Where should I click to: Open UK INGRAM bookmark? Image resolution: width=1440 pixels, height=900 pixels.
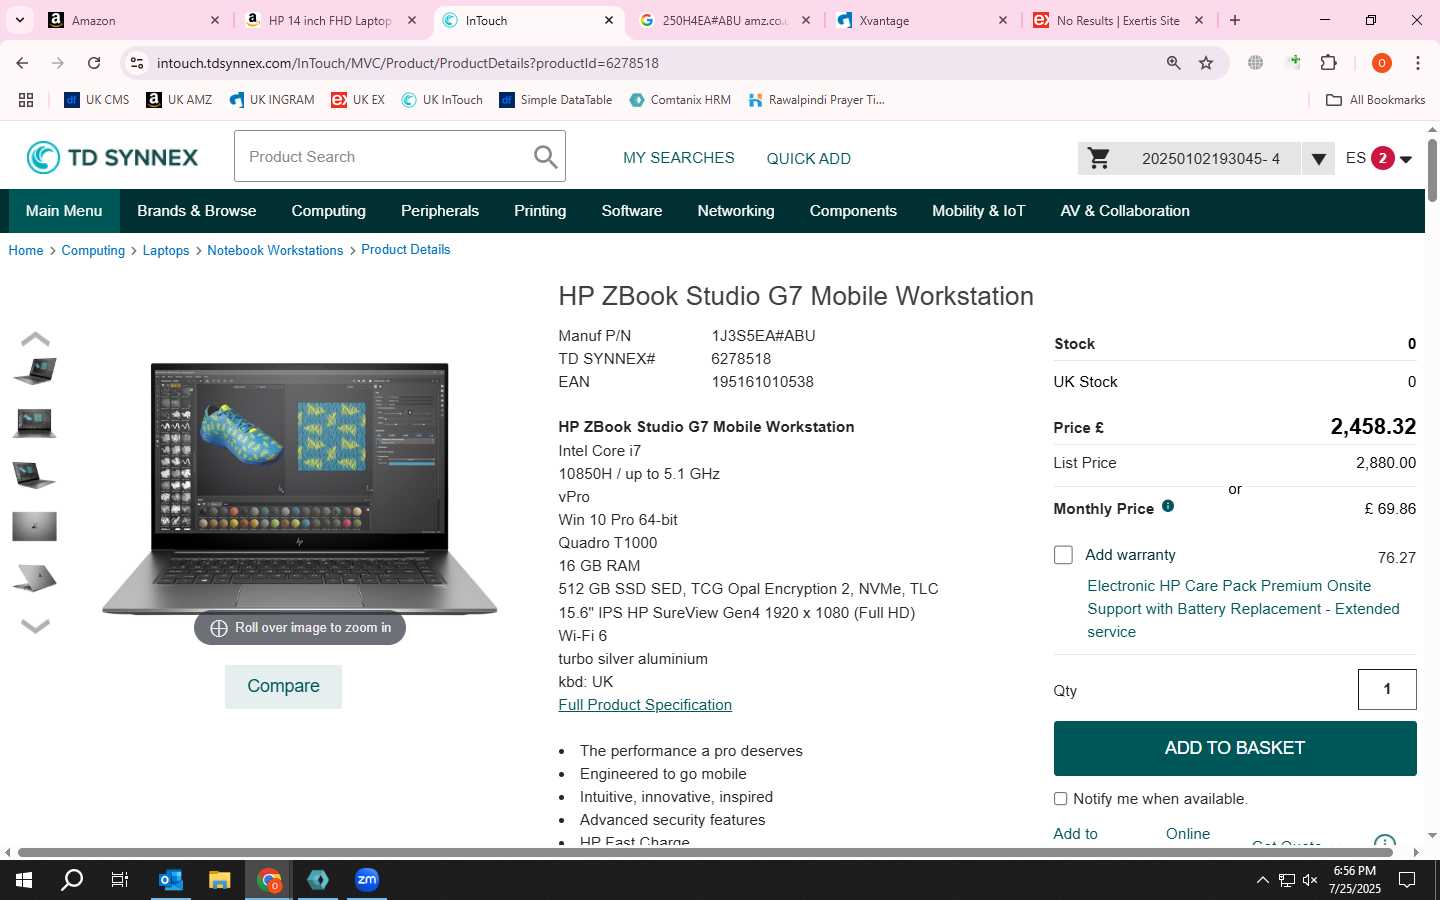tap(272, 100)
